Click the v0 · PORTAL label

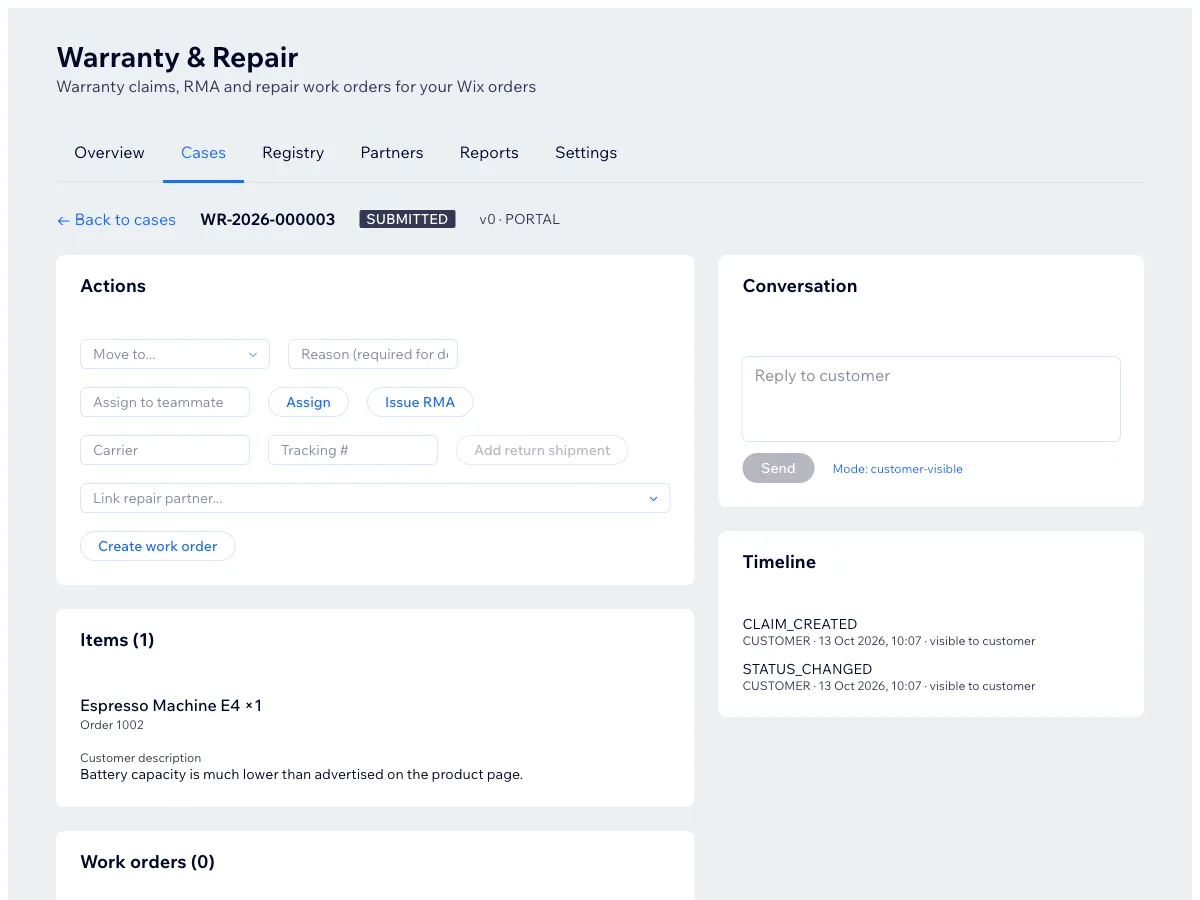point(519,219)
